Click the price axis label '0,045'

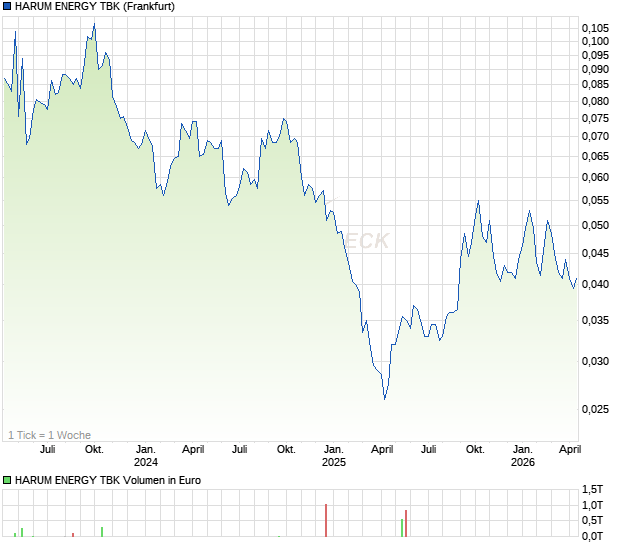click(595, 253)
